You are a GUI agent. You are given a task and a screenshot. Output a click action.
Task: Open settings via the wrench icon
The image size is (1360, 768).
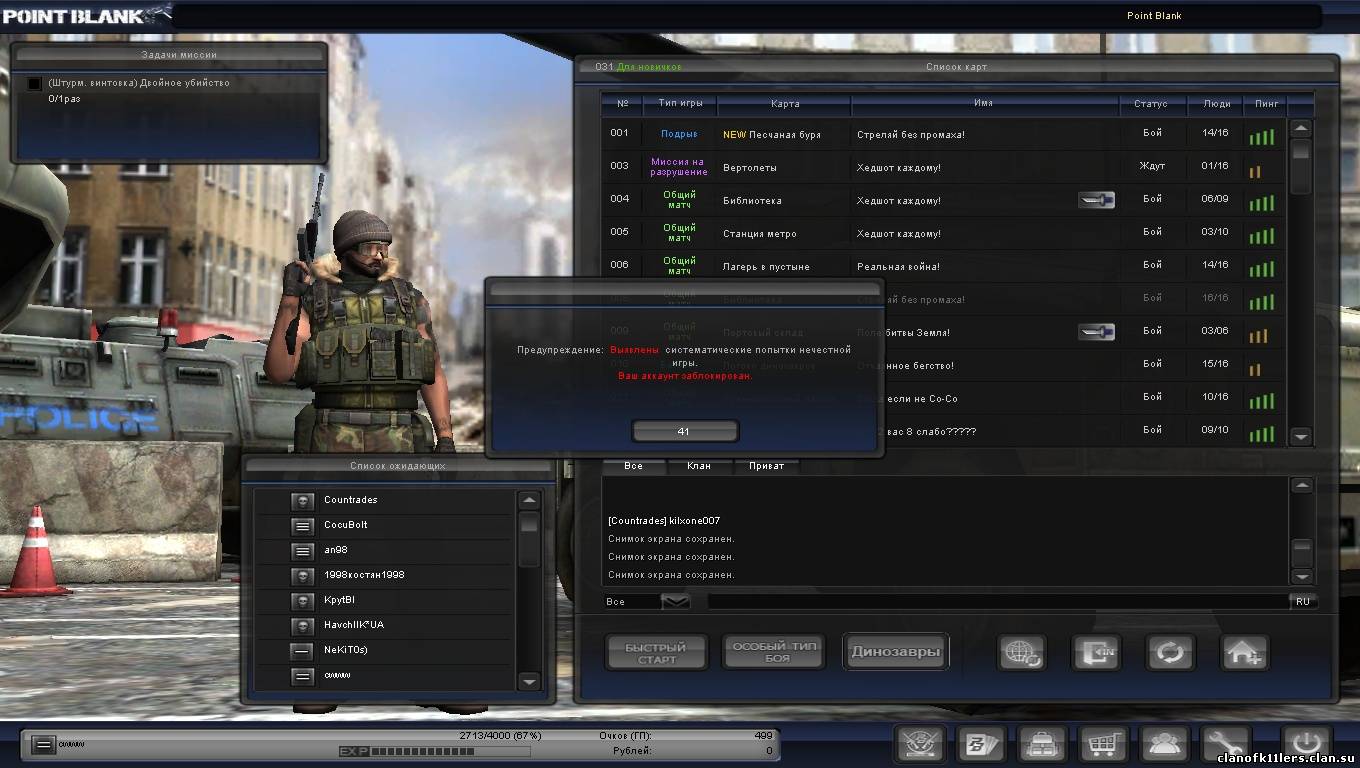click(x=1225, y=744)
